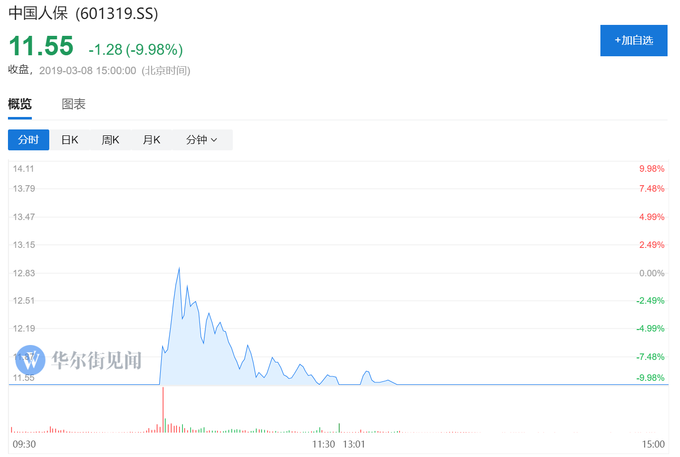
Task: Click the tallest red volume bar
Action: pyautogui.click(x=162, y=410)
